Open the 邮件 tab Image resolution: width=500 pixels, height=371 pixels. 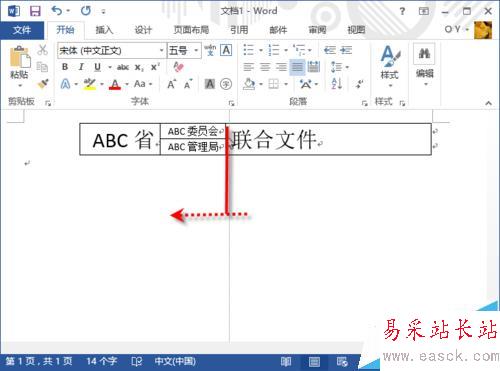(278, 30)
